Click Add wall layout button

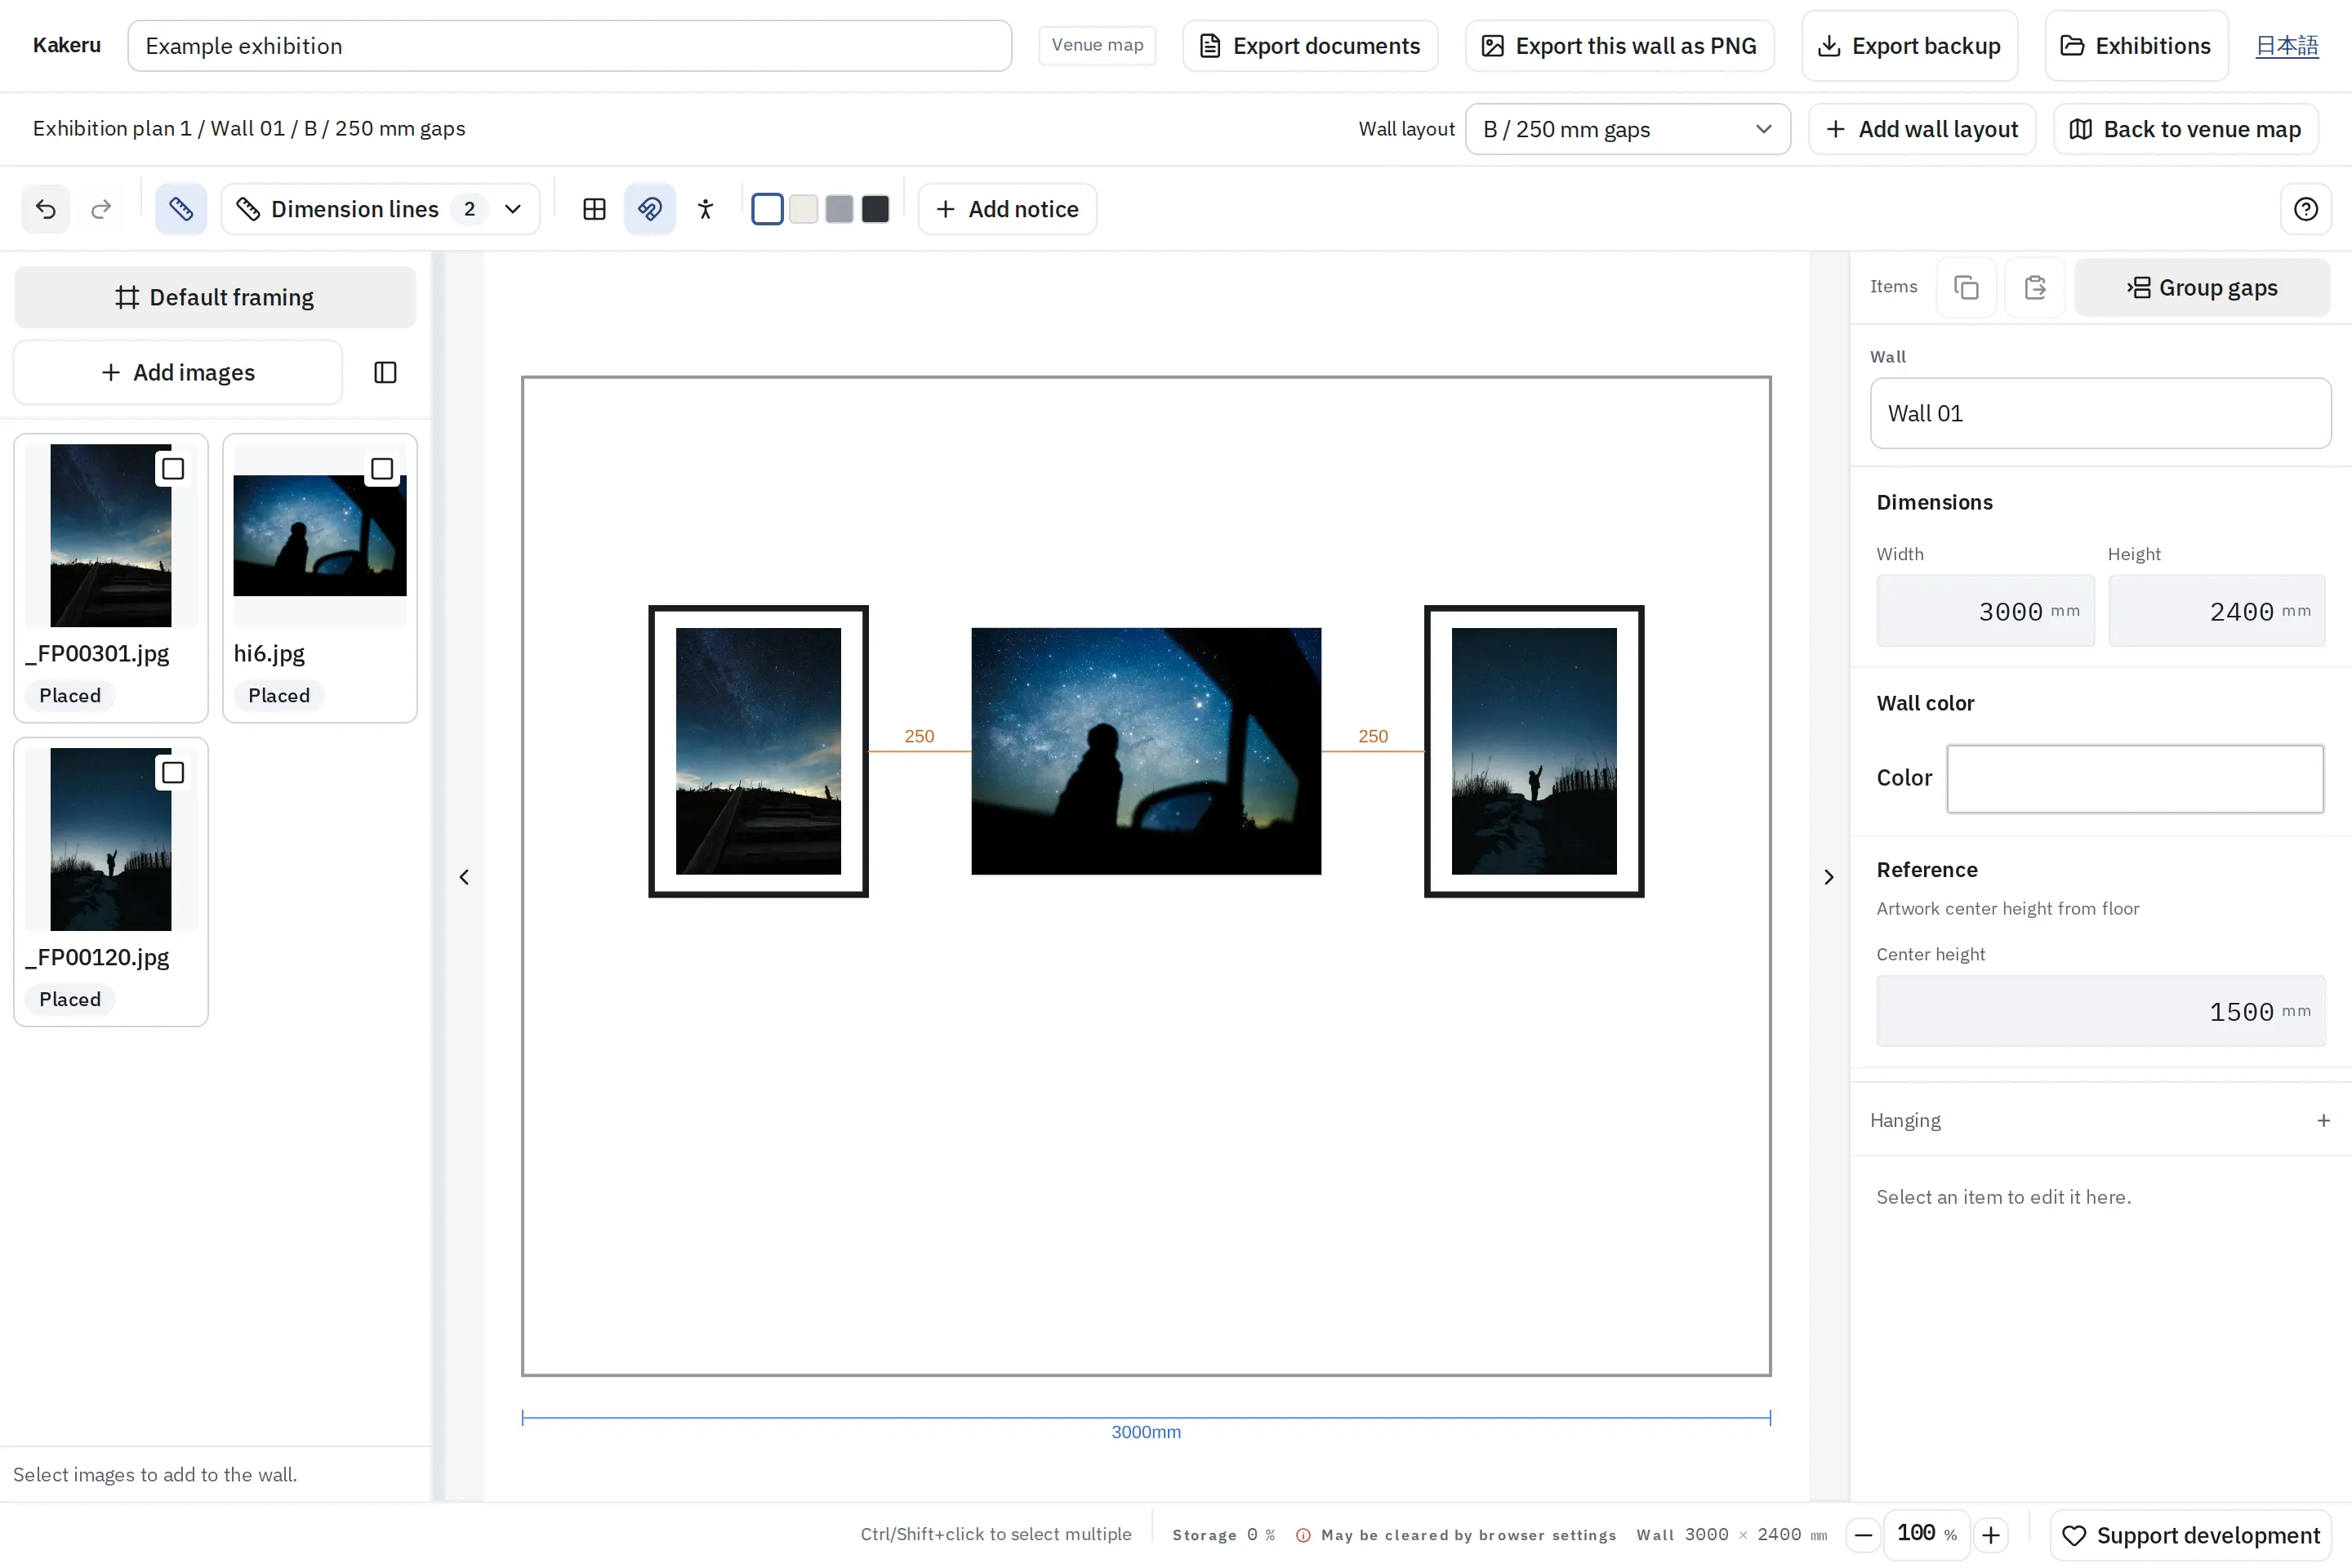(x=1921, y=129)
